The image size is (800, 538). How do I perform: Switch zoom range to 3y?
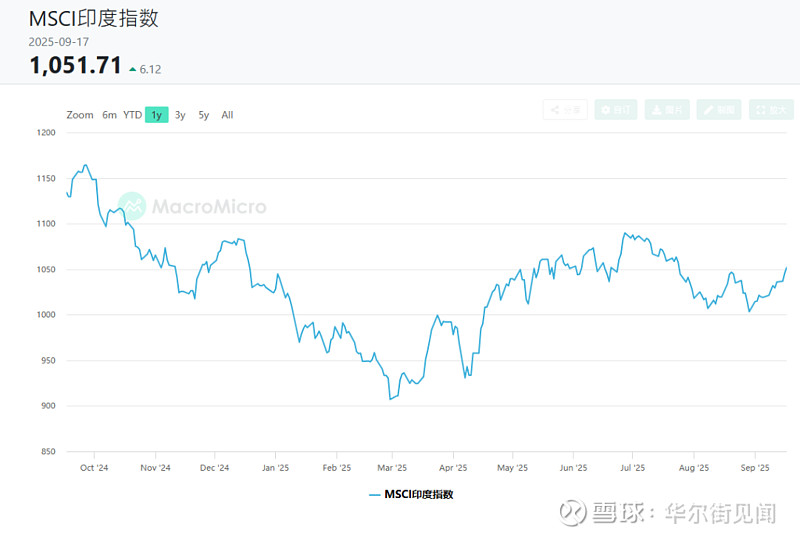pos(180,115)
